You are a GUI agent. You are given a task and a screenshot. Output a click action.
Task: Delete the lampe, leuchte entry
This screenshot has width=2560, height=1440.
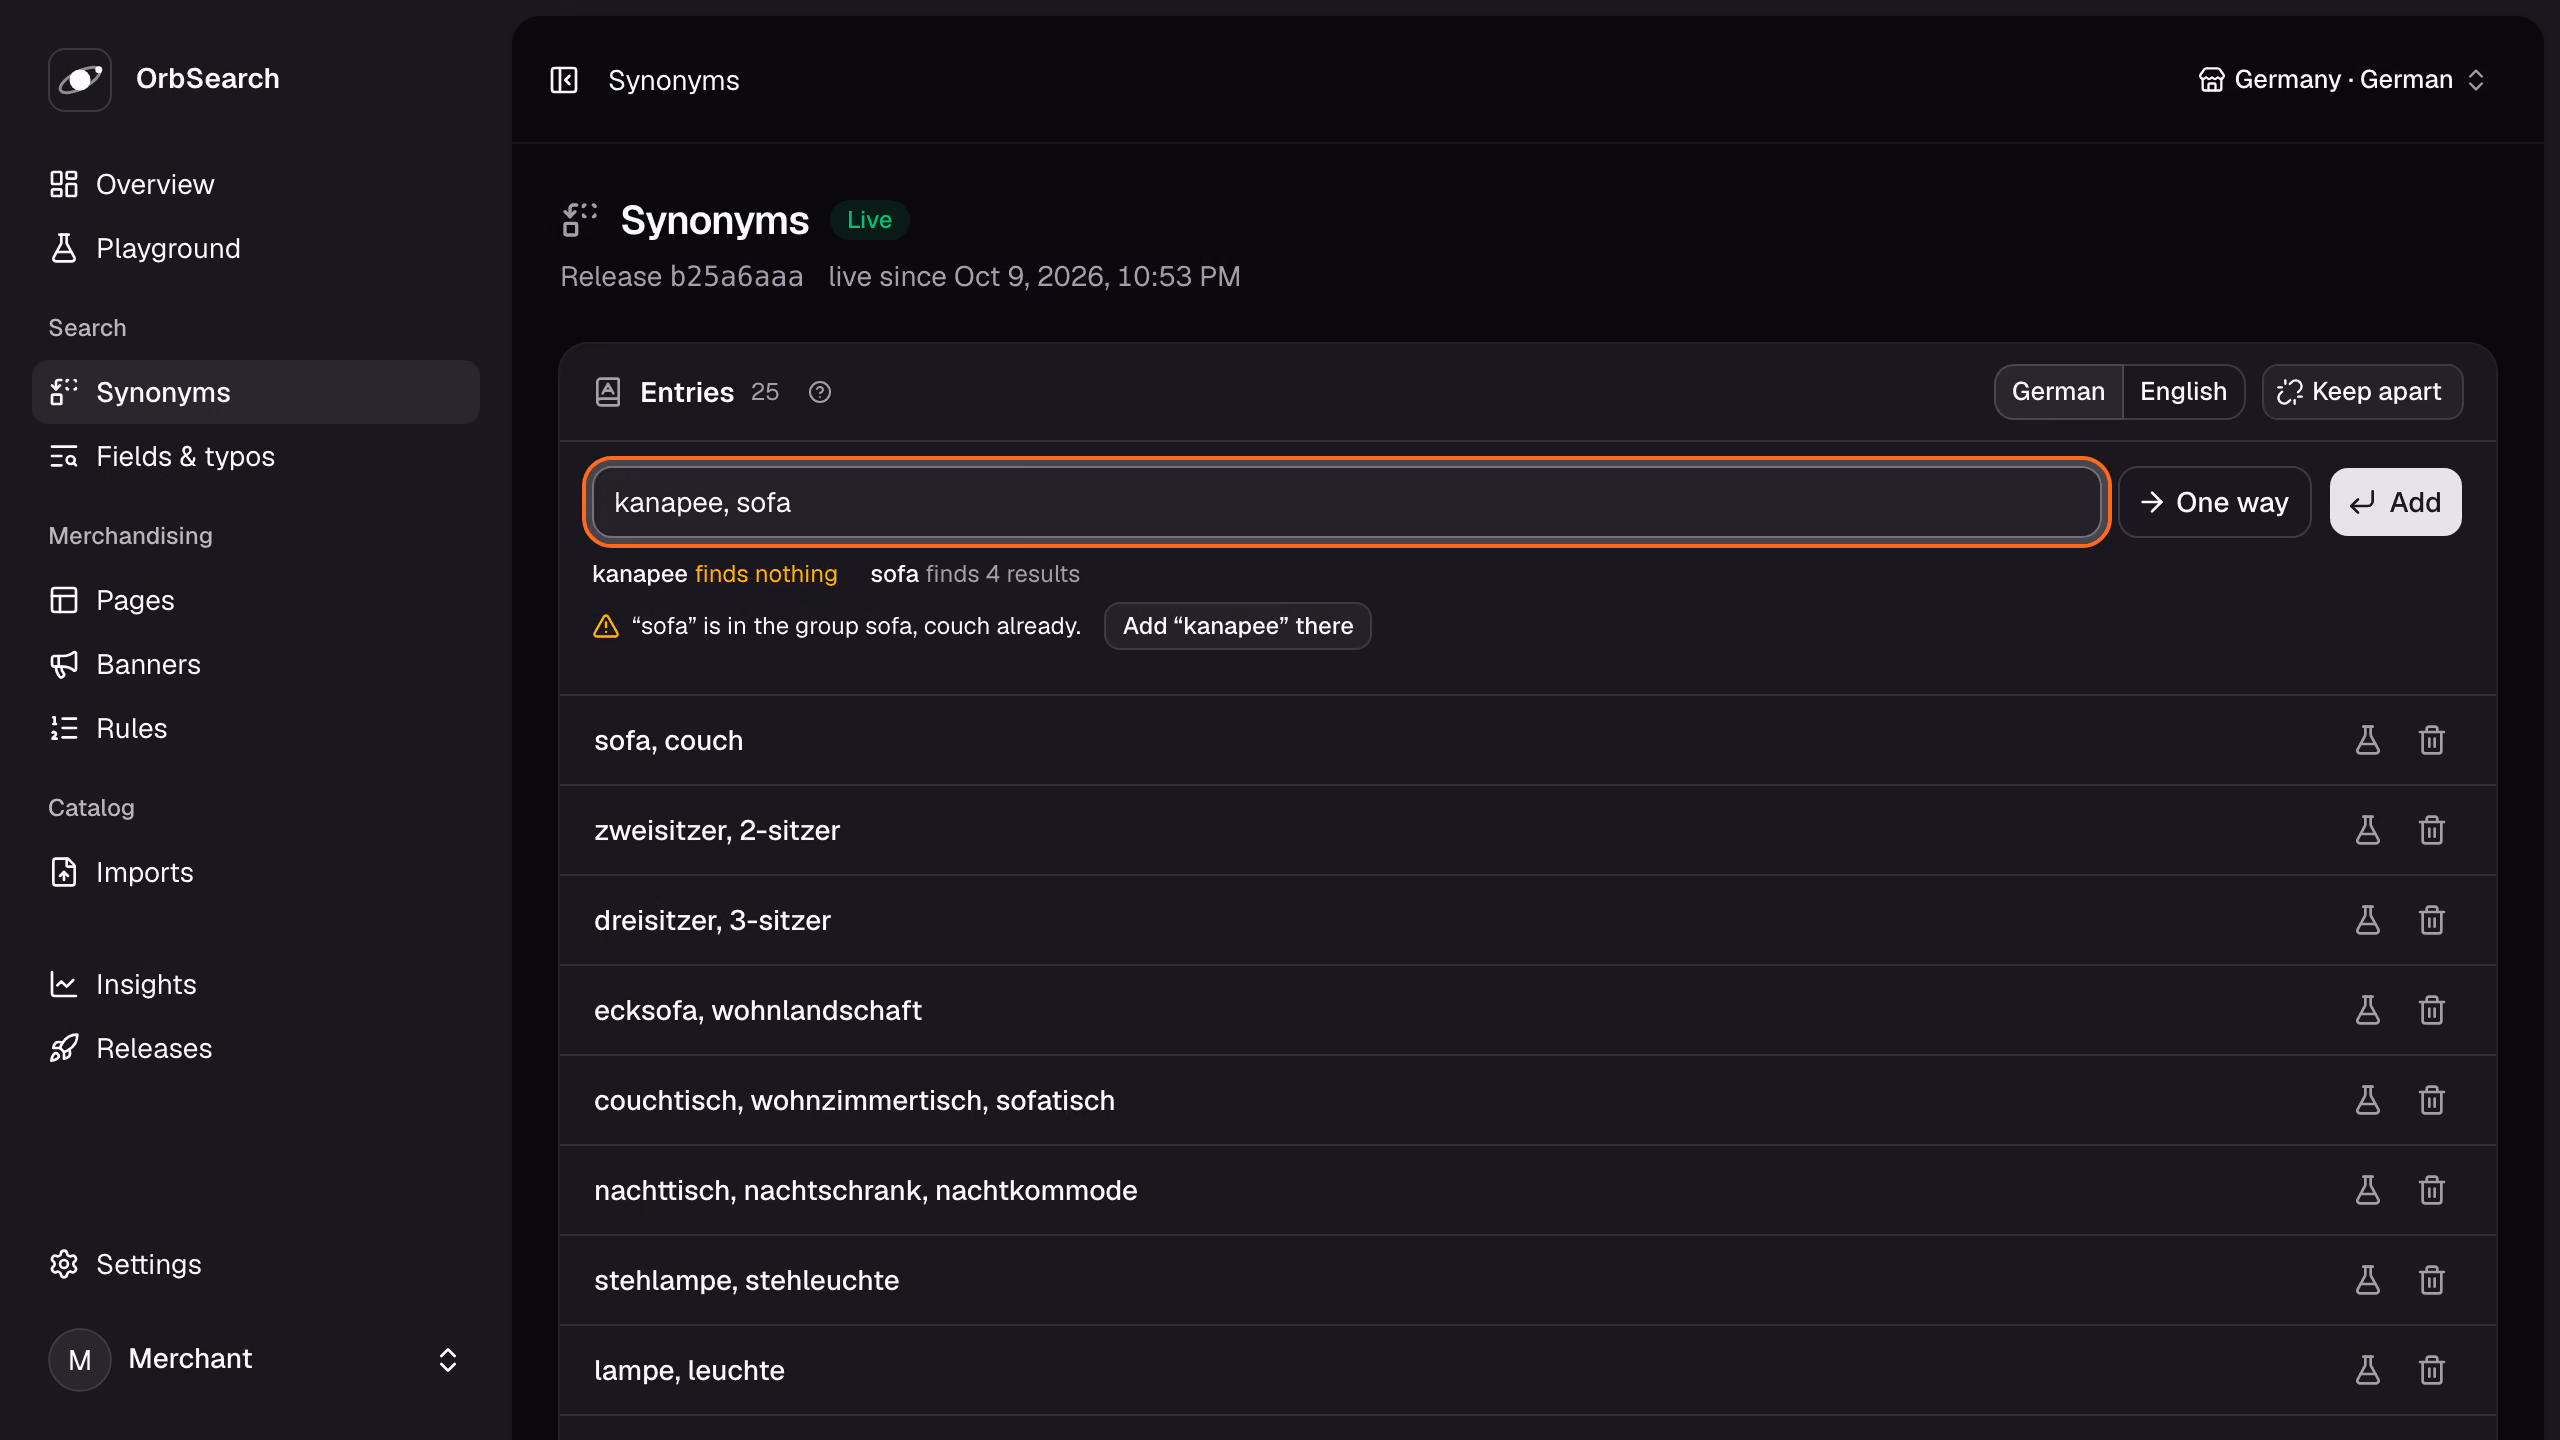2432,1370
